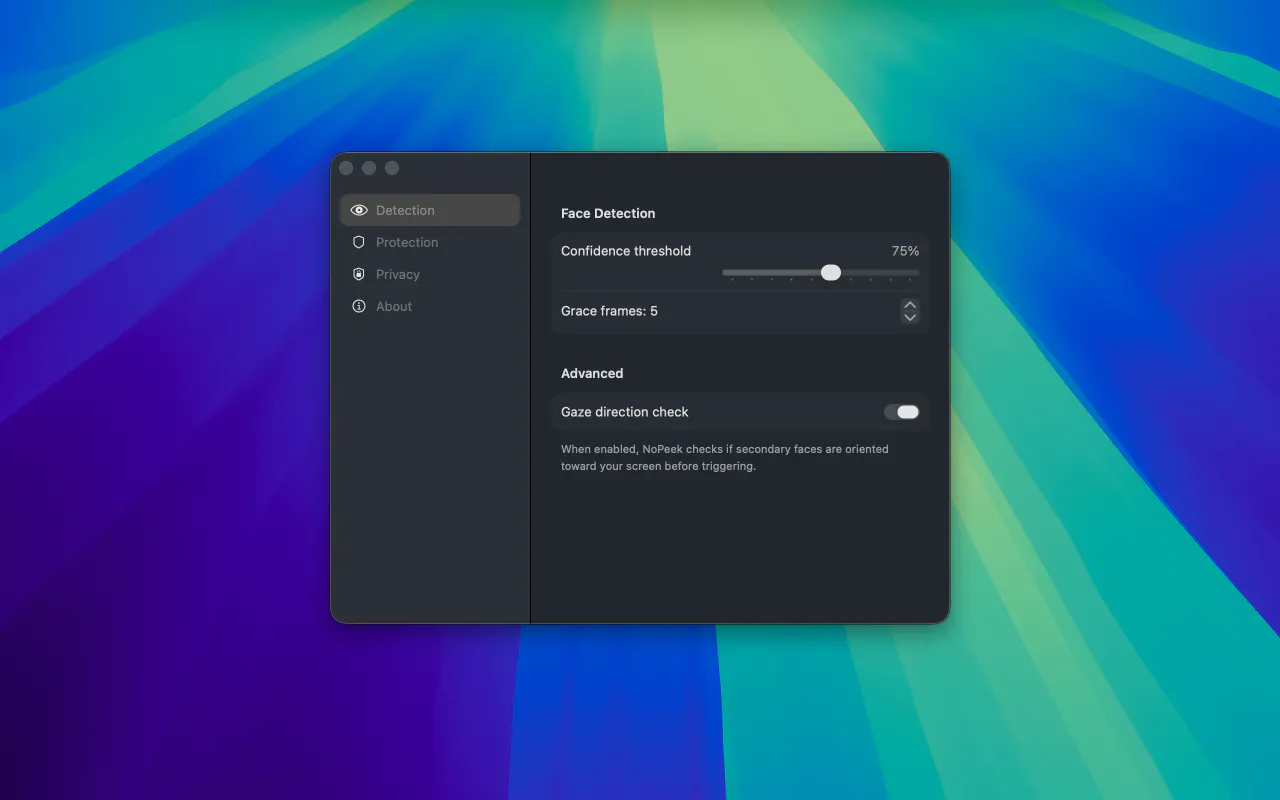
Task: Click the eye icon beside Detection
Action: coord(359,210)
